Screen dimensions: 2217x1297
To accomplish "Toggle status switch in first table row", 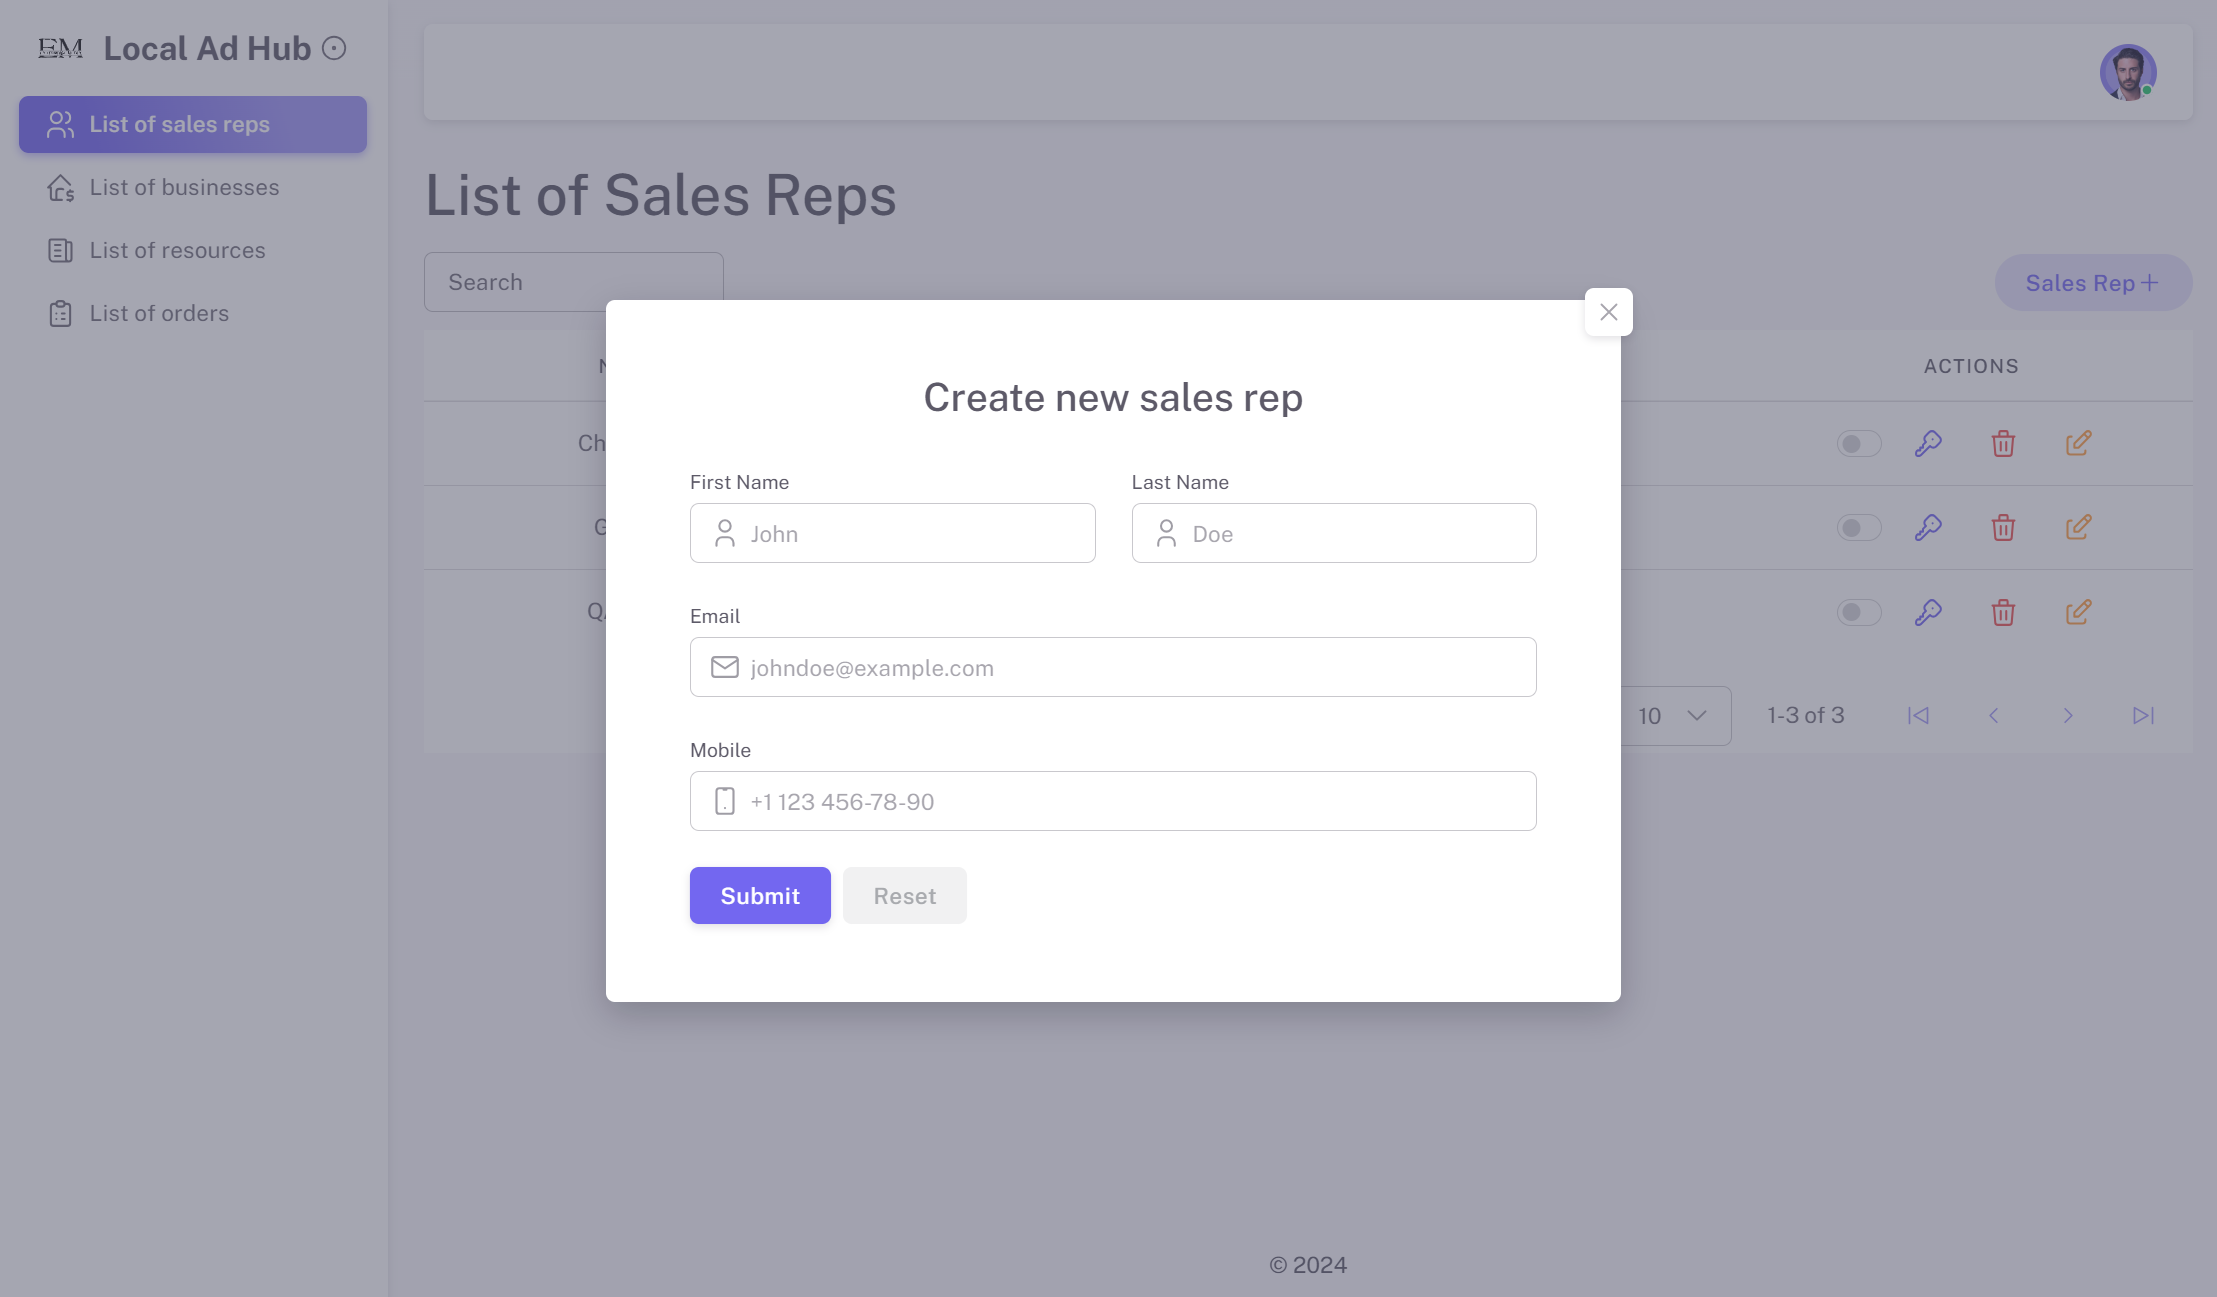I will [1859, 443].
